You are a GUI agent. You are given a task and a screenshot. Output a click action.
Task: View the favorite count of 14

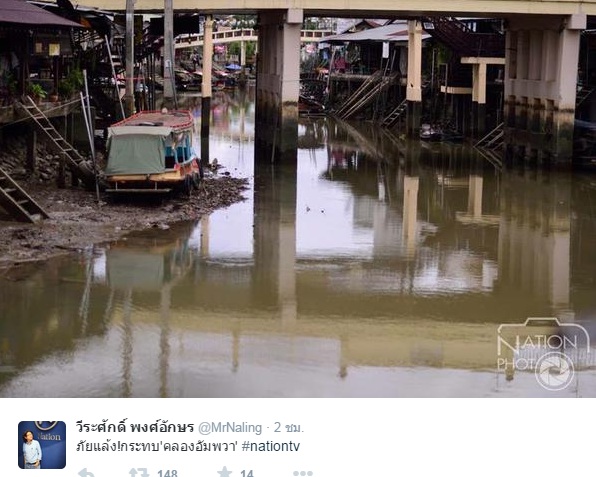(247, 473)
